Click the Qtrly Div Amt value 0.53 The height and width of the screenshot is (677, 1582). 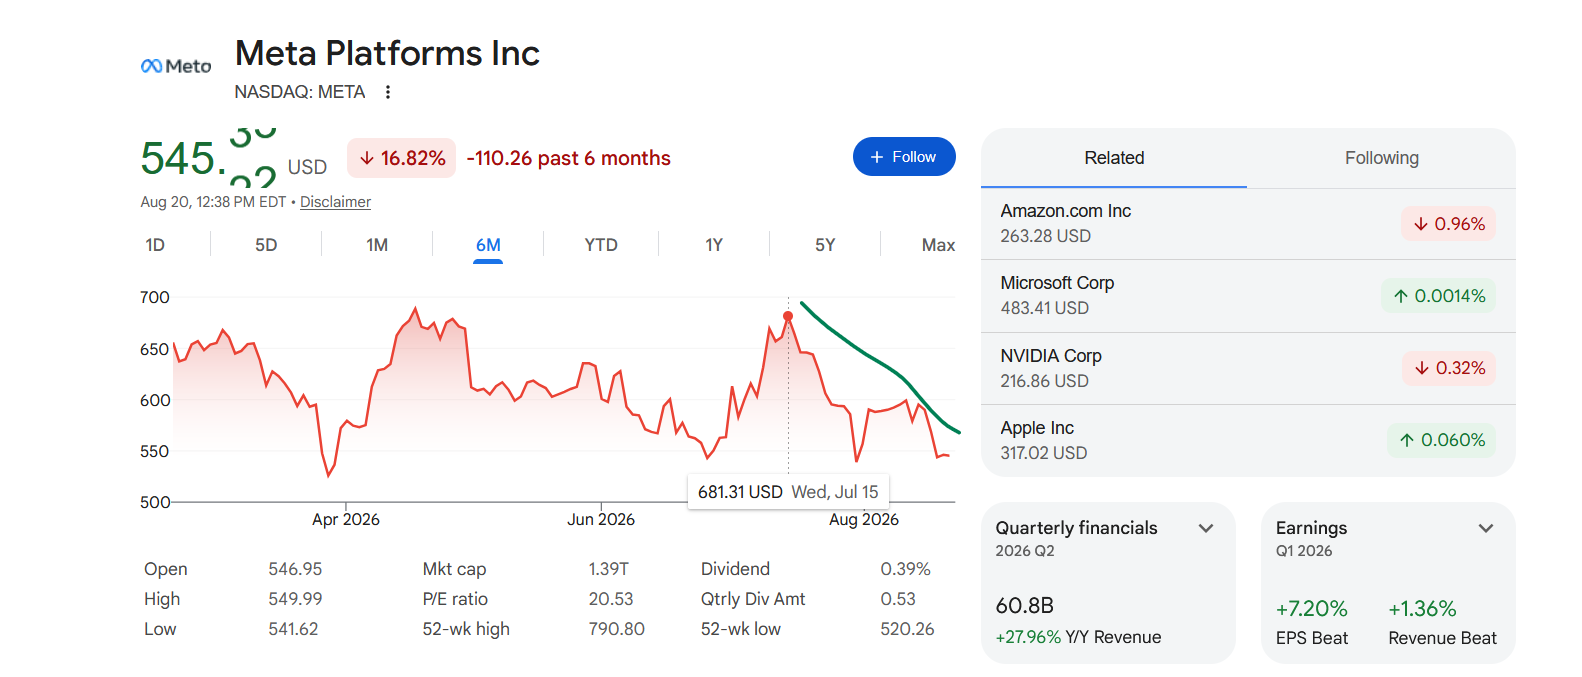898,599
